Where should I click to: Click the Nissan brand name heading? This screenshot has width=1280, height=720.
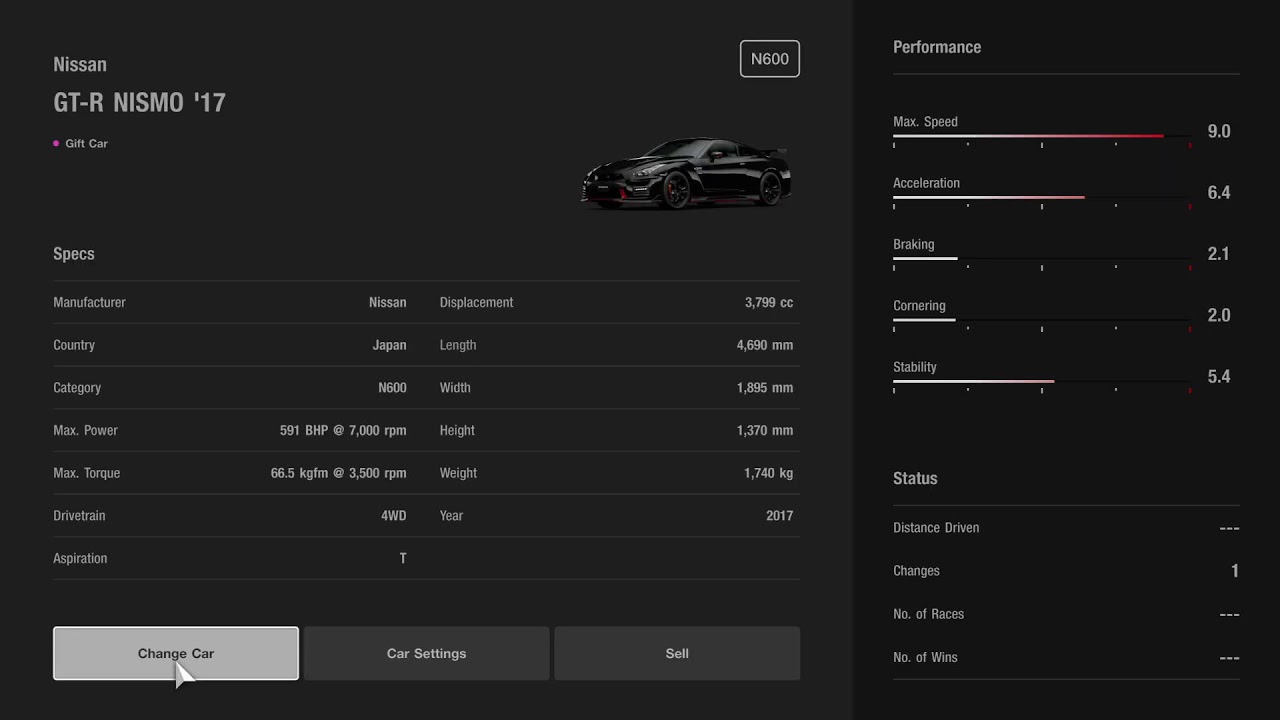click(80, 64)
